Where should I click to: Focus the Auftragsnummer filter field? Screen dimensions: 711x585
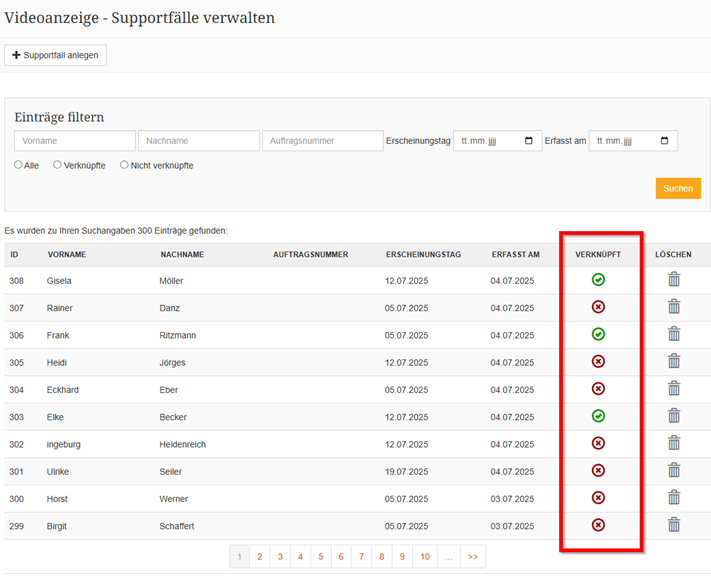(x=322, y=141)
